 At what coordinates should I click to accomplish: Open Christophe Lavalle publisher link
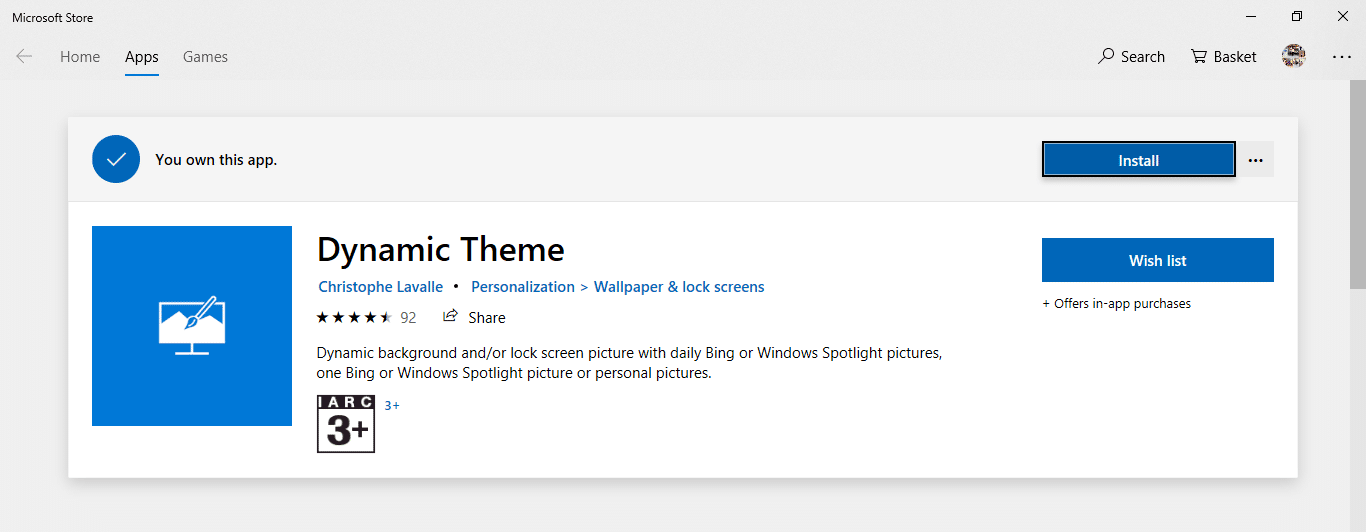click(380, 287)
